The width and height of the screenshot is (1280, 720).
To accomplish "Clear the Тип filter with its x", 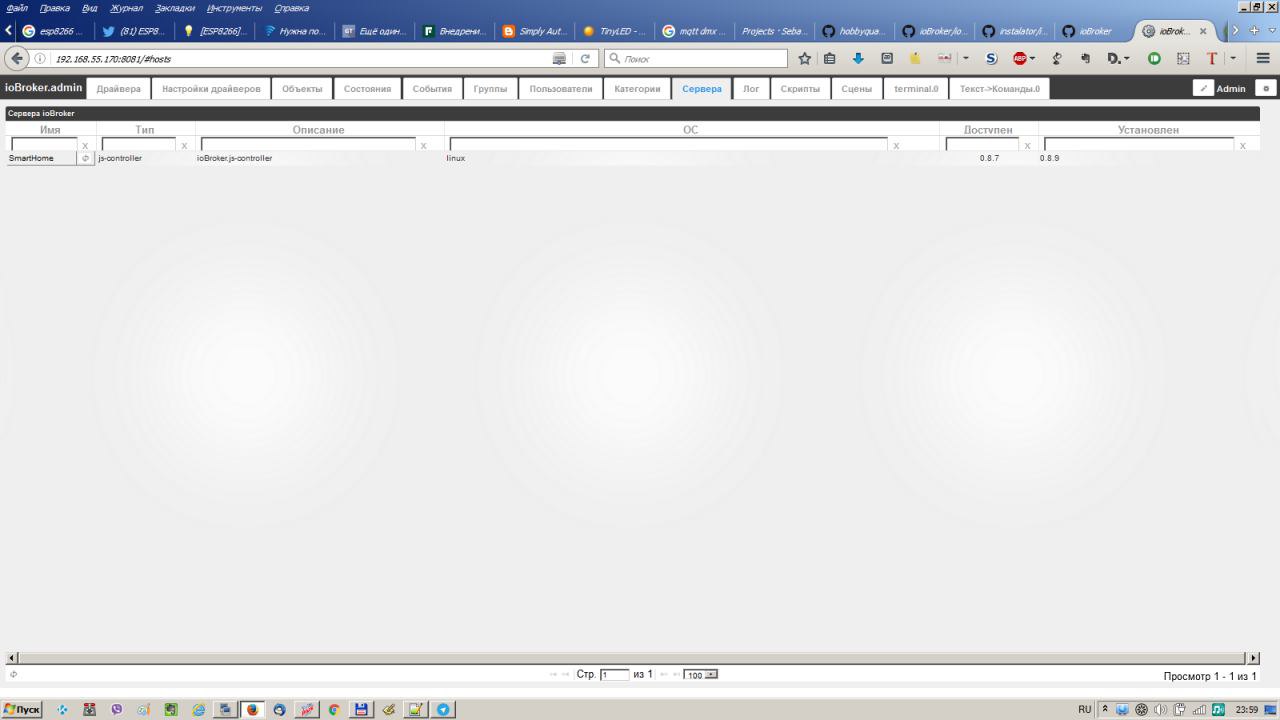I will click(x=184, y=146).
